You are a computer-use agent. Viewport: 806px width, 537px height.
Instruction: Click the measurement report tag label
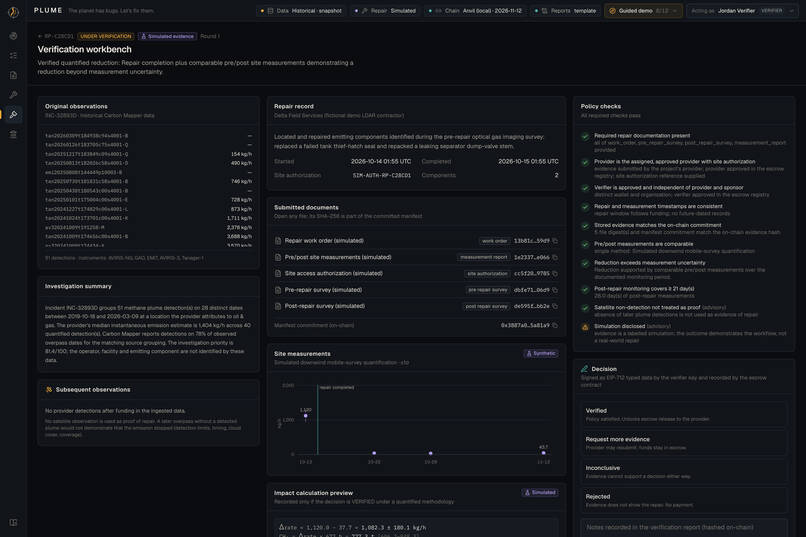pos(484,257)
